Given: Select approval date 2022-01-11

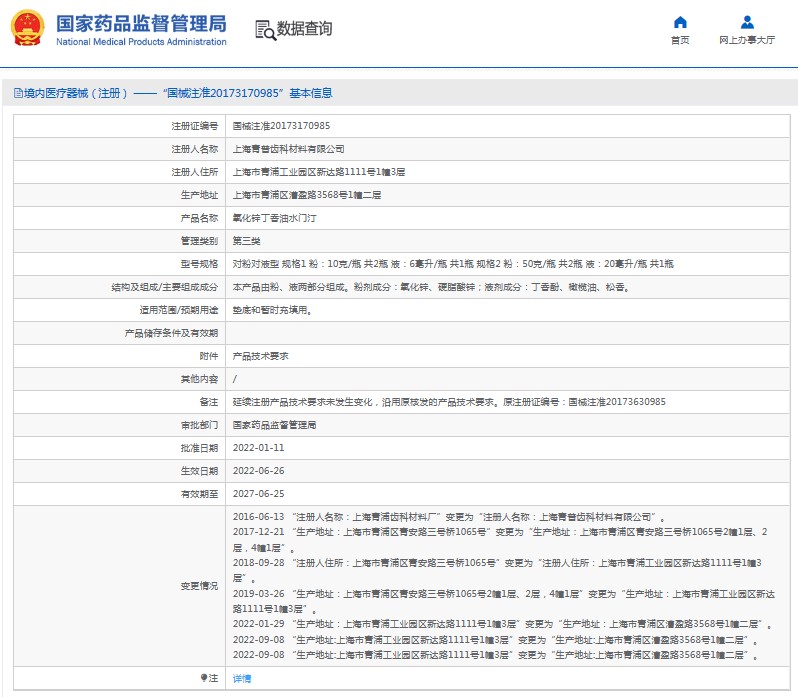Looking at the screenshot, I should 259,448.
